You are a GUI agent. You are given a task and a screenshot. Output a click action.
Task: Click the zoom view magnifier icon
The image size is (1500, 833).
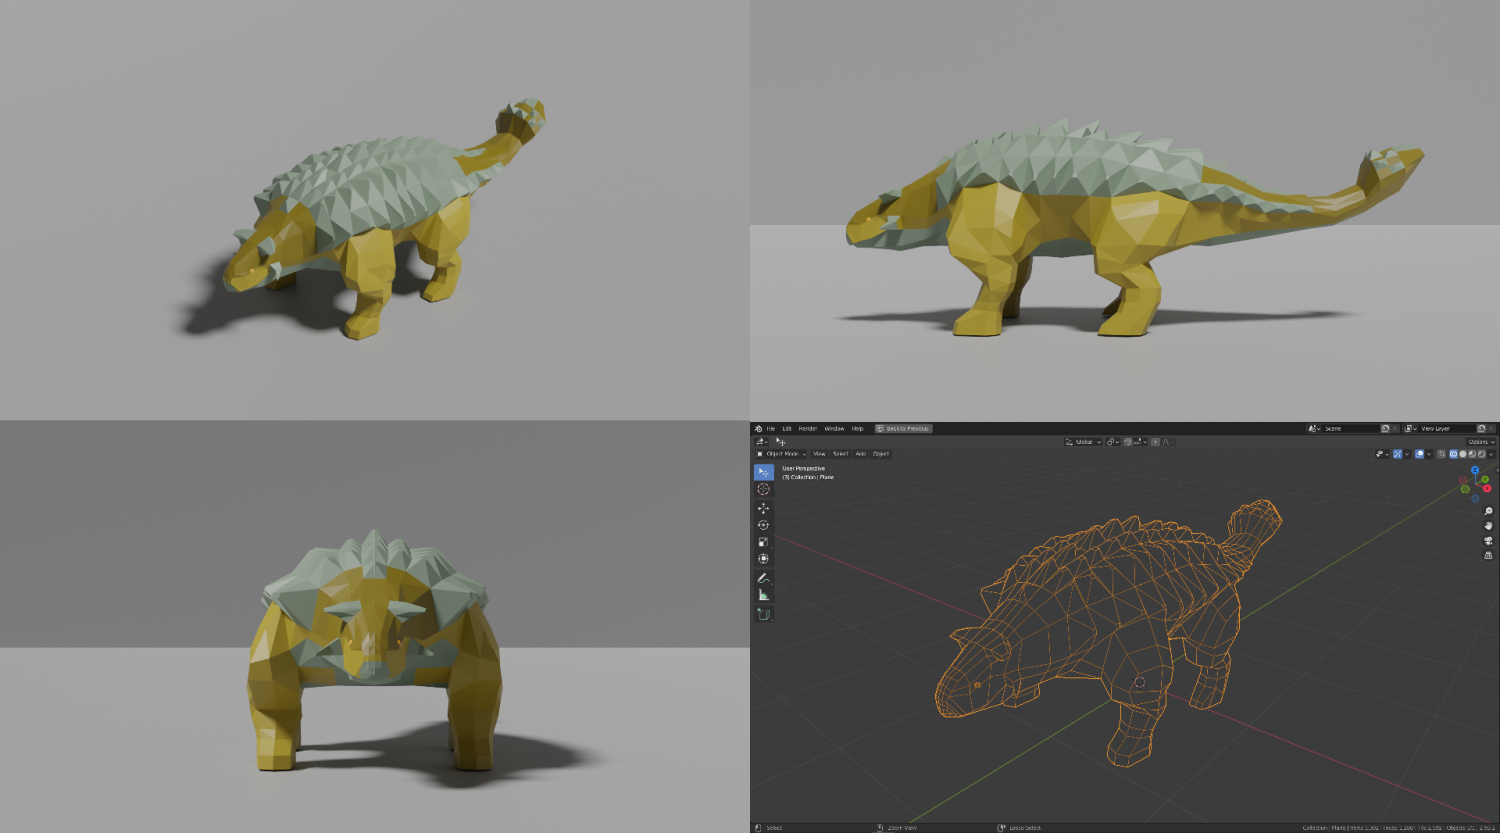tap(1488, 512)
